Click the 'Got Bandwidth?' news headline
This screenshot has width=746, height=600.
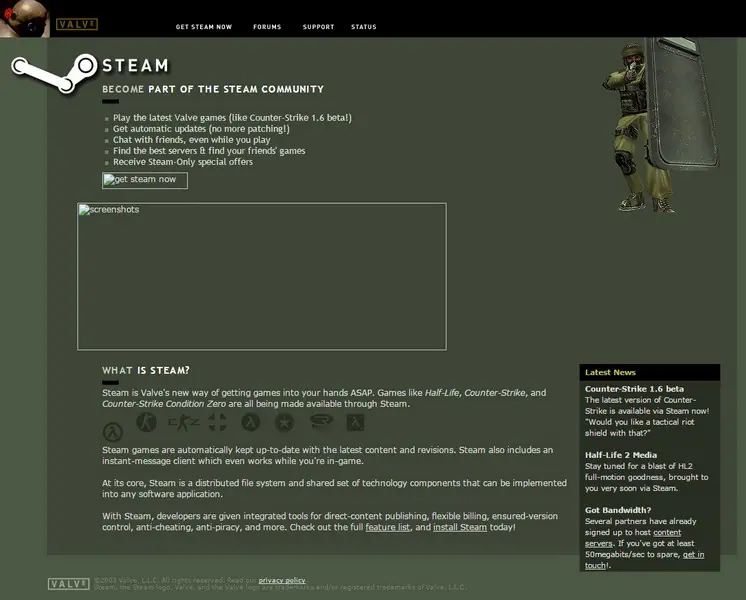pyautogui.click(x=618, y=510)
